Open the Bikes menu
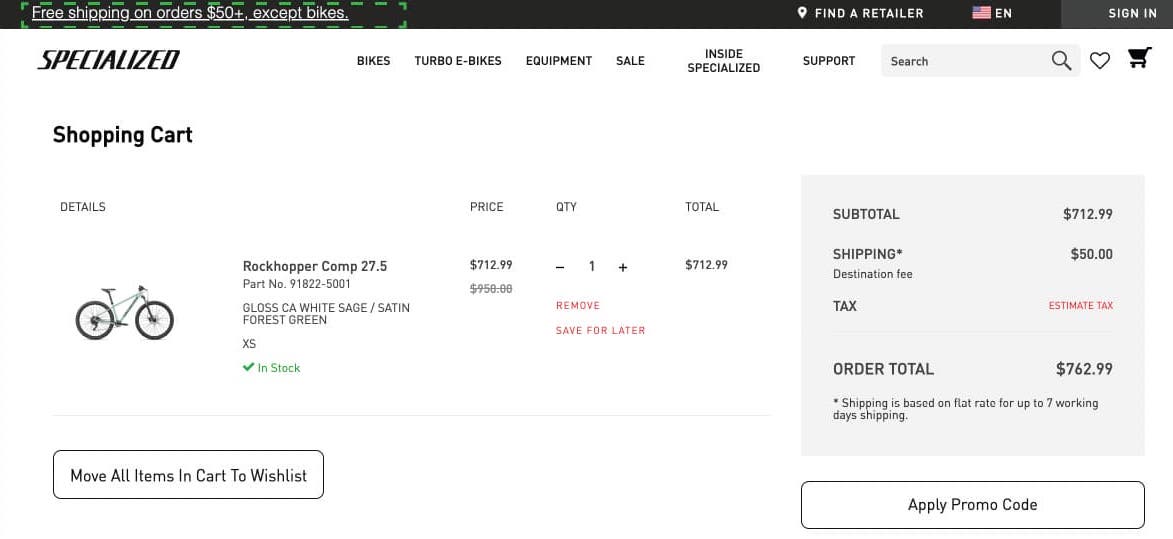The image size is (1173, 539). (373, 61)
